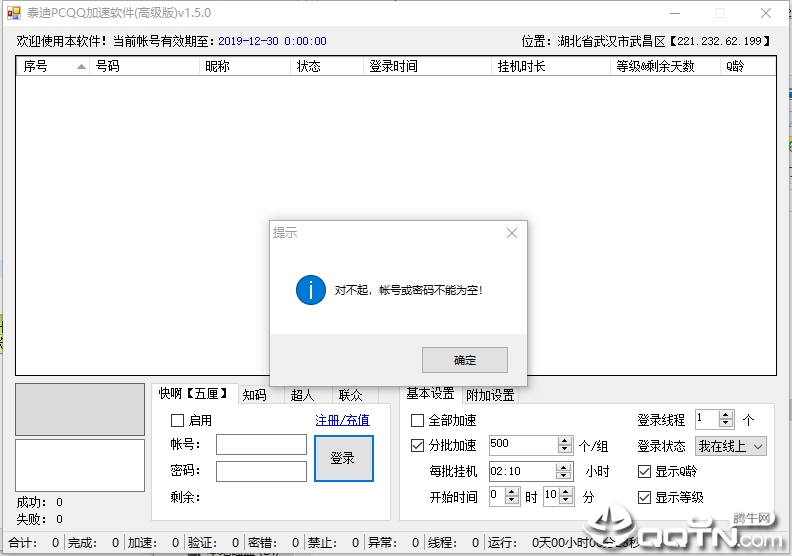Click the expiry date 2019-12-30 0:00:00
The width and height of the screenshot is (792, 556).
(x=272, y=41)
